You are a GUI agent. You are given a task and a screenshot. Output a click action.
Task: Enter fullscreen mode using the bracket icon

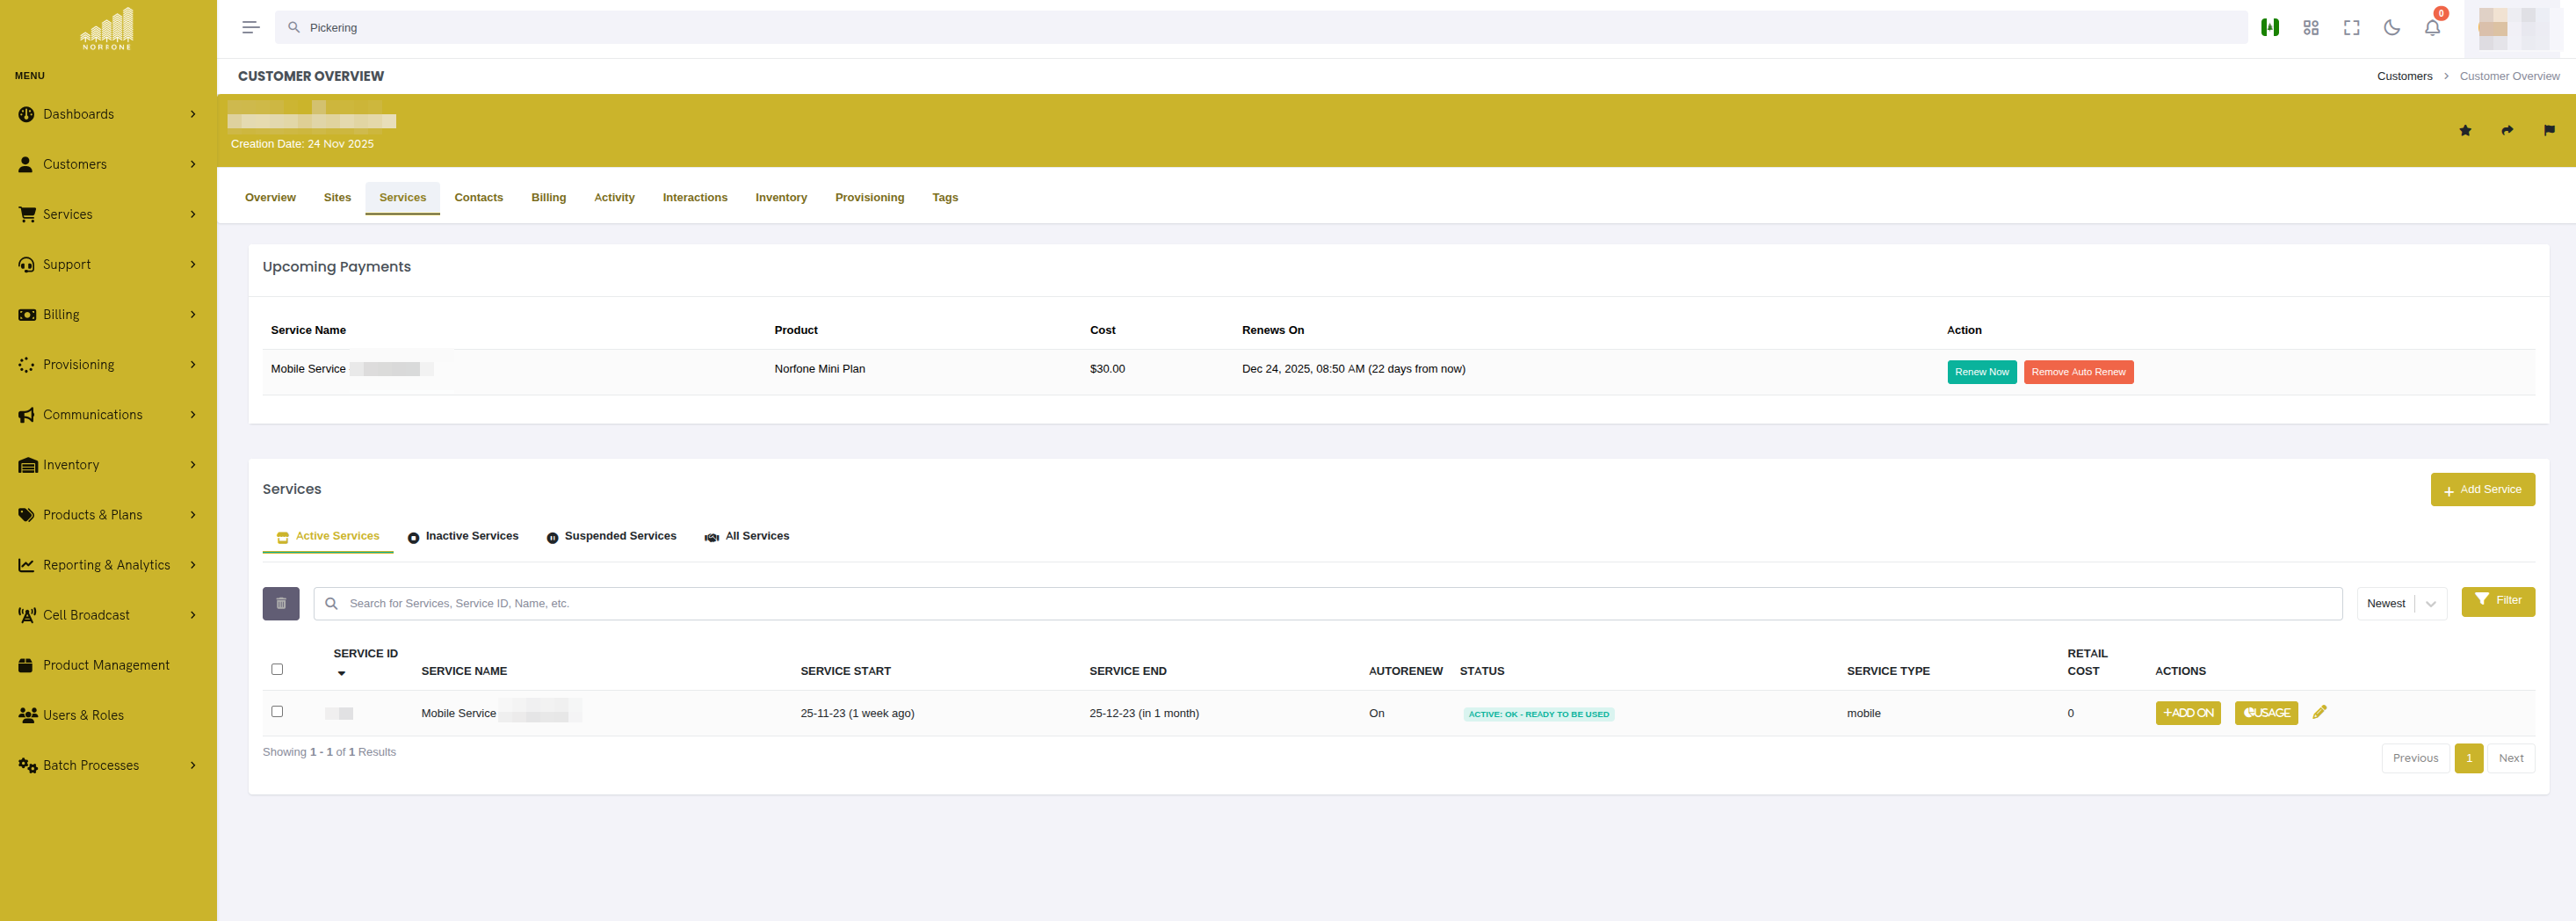[x=2351, y=27]
